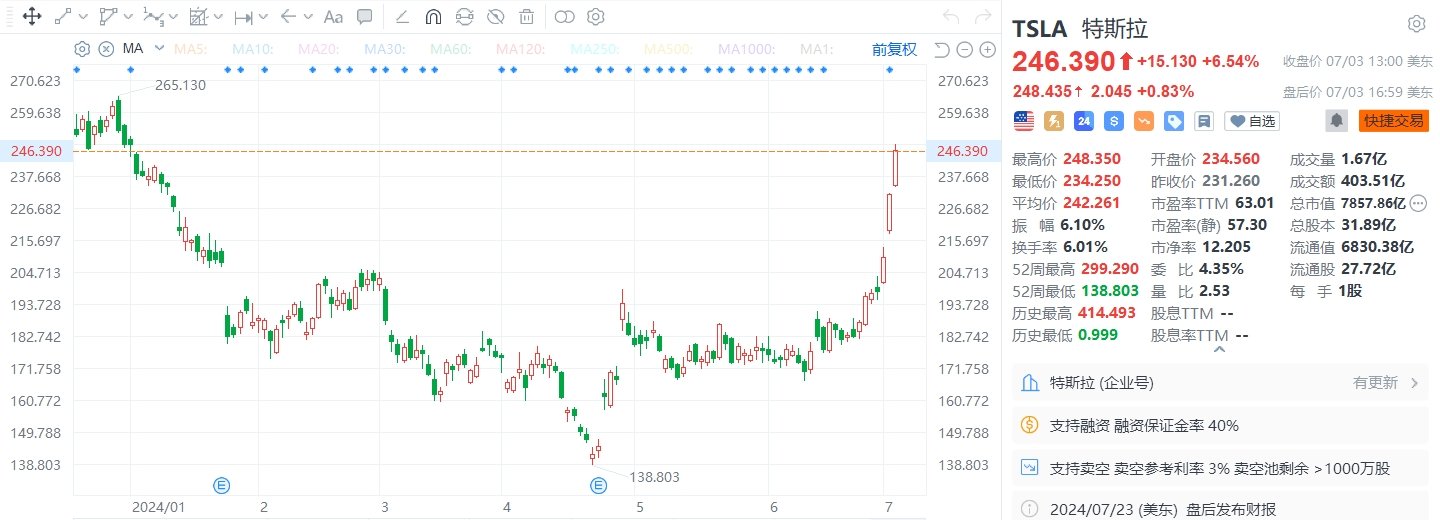Undo the last chart action
Screen dimensions: 1440x520
951,17
